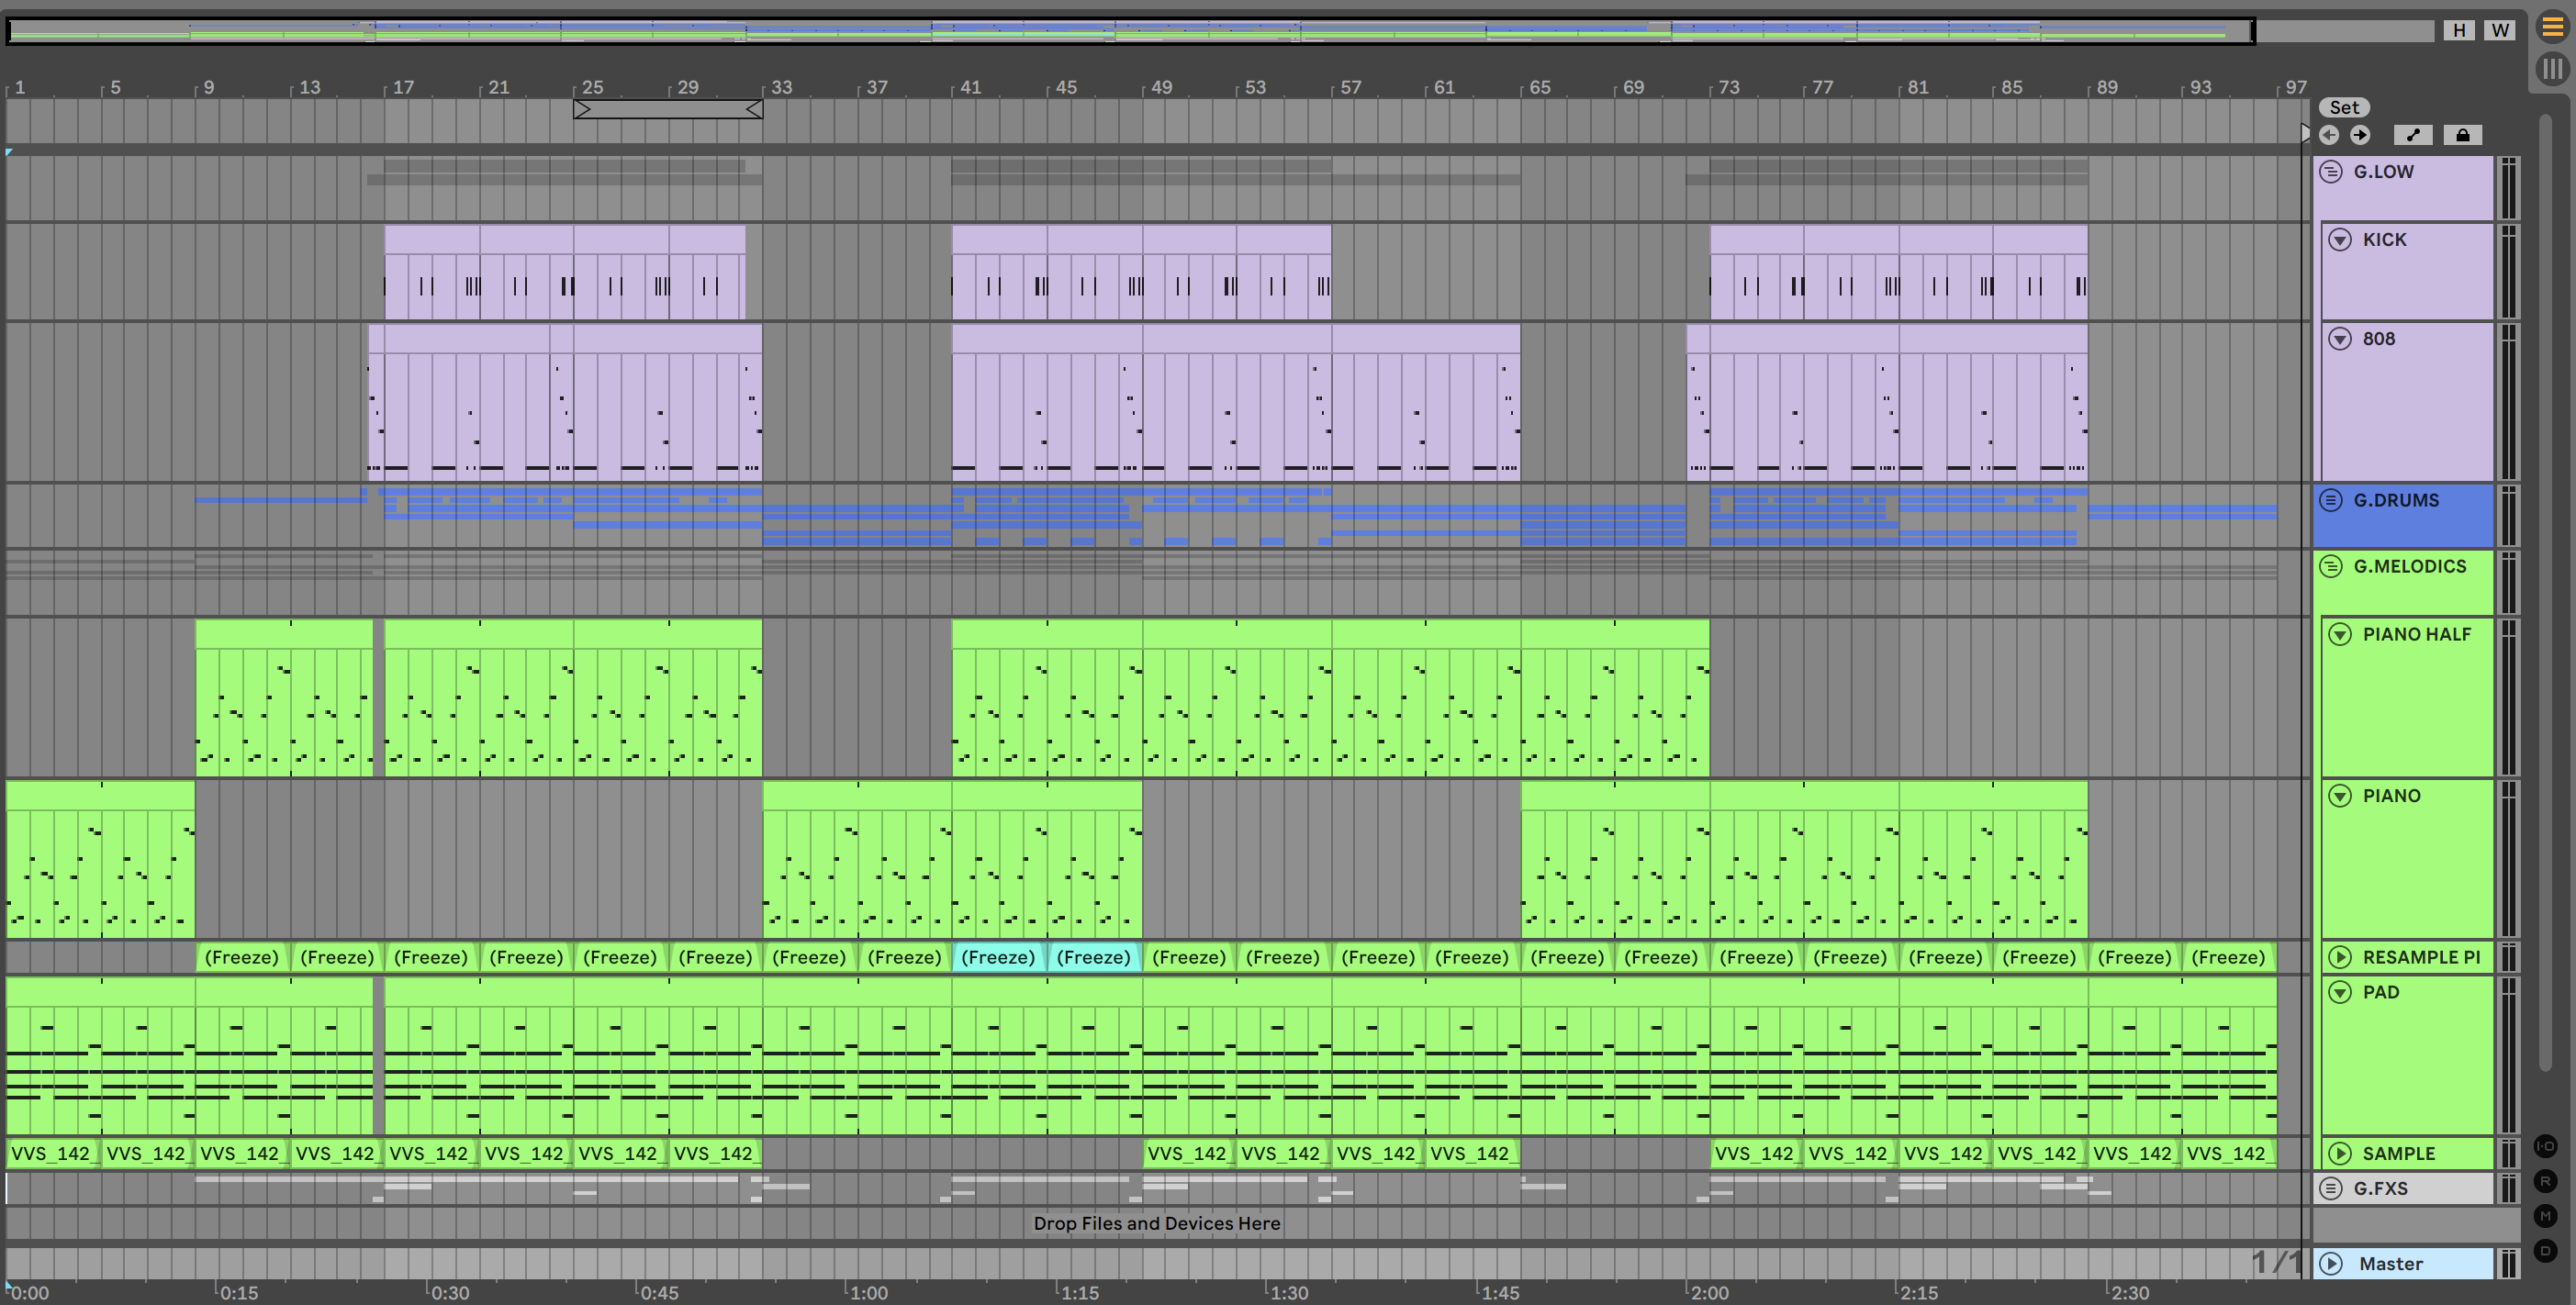The width and height of the screenshot is (2576, 1305).
Task: Unfold the SAMPLE track
Action: (x=2340, y=1153)
